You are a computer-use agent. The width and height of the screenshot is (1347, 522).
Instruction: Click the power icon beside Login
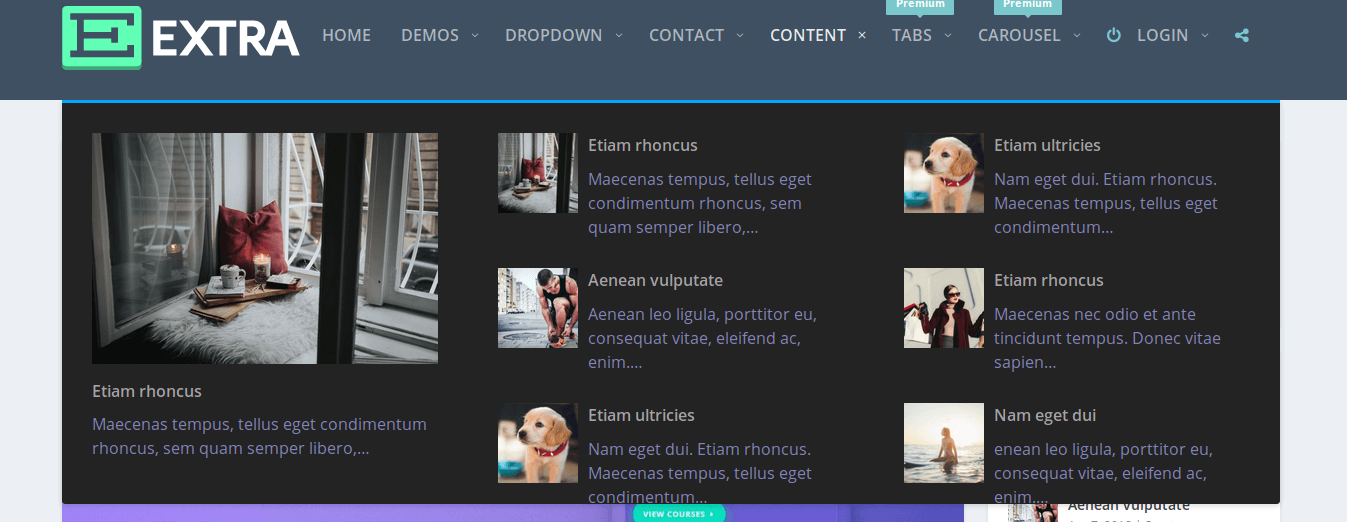pos(1113,36)
